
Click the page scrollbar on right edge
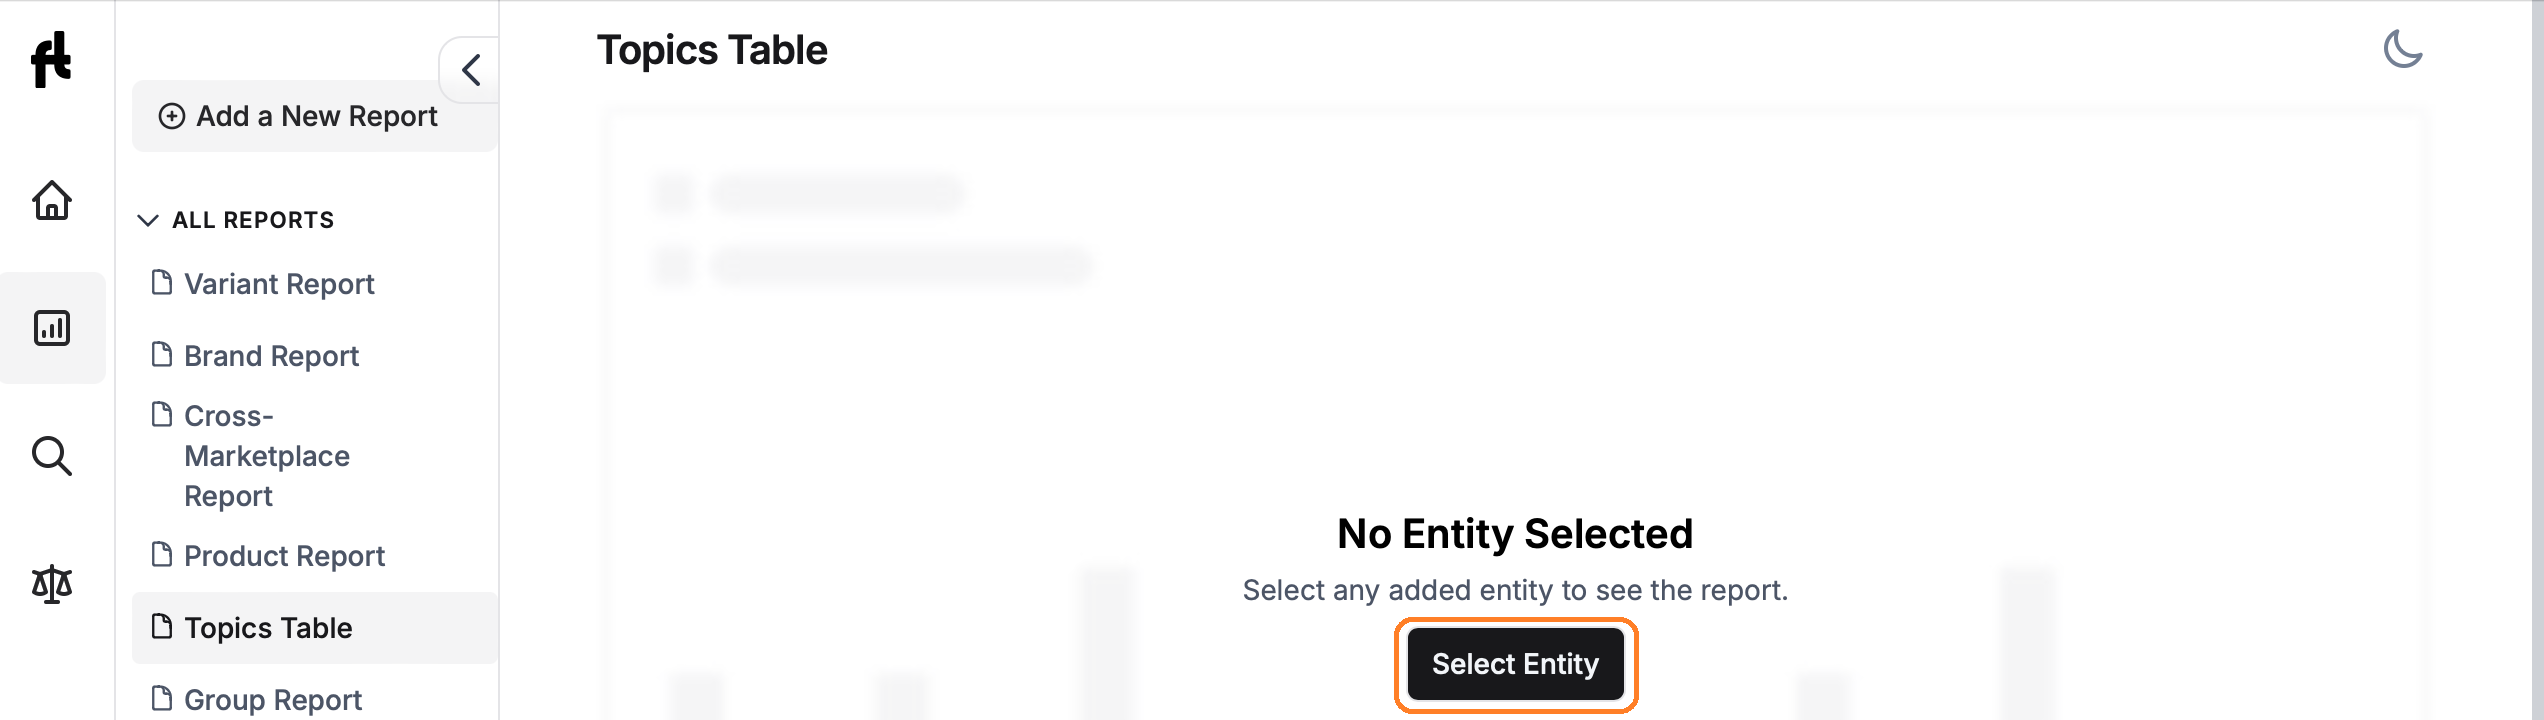click(2538, 360)
